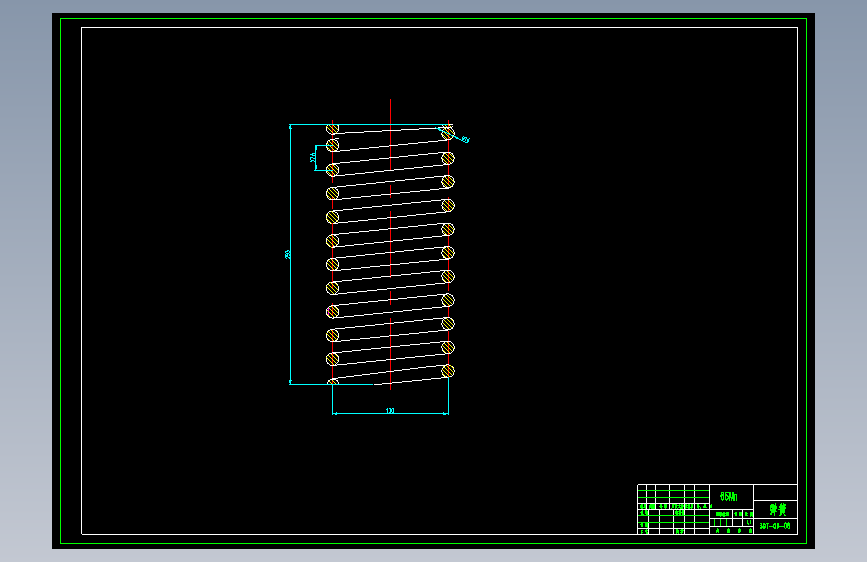Viewport: 867px width, 562px height.
Task: Select the drawing number below 弹簧
Action: pyautogui.click(x=775, y=526)
